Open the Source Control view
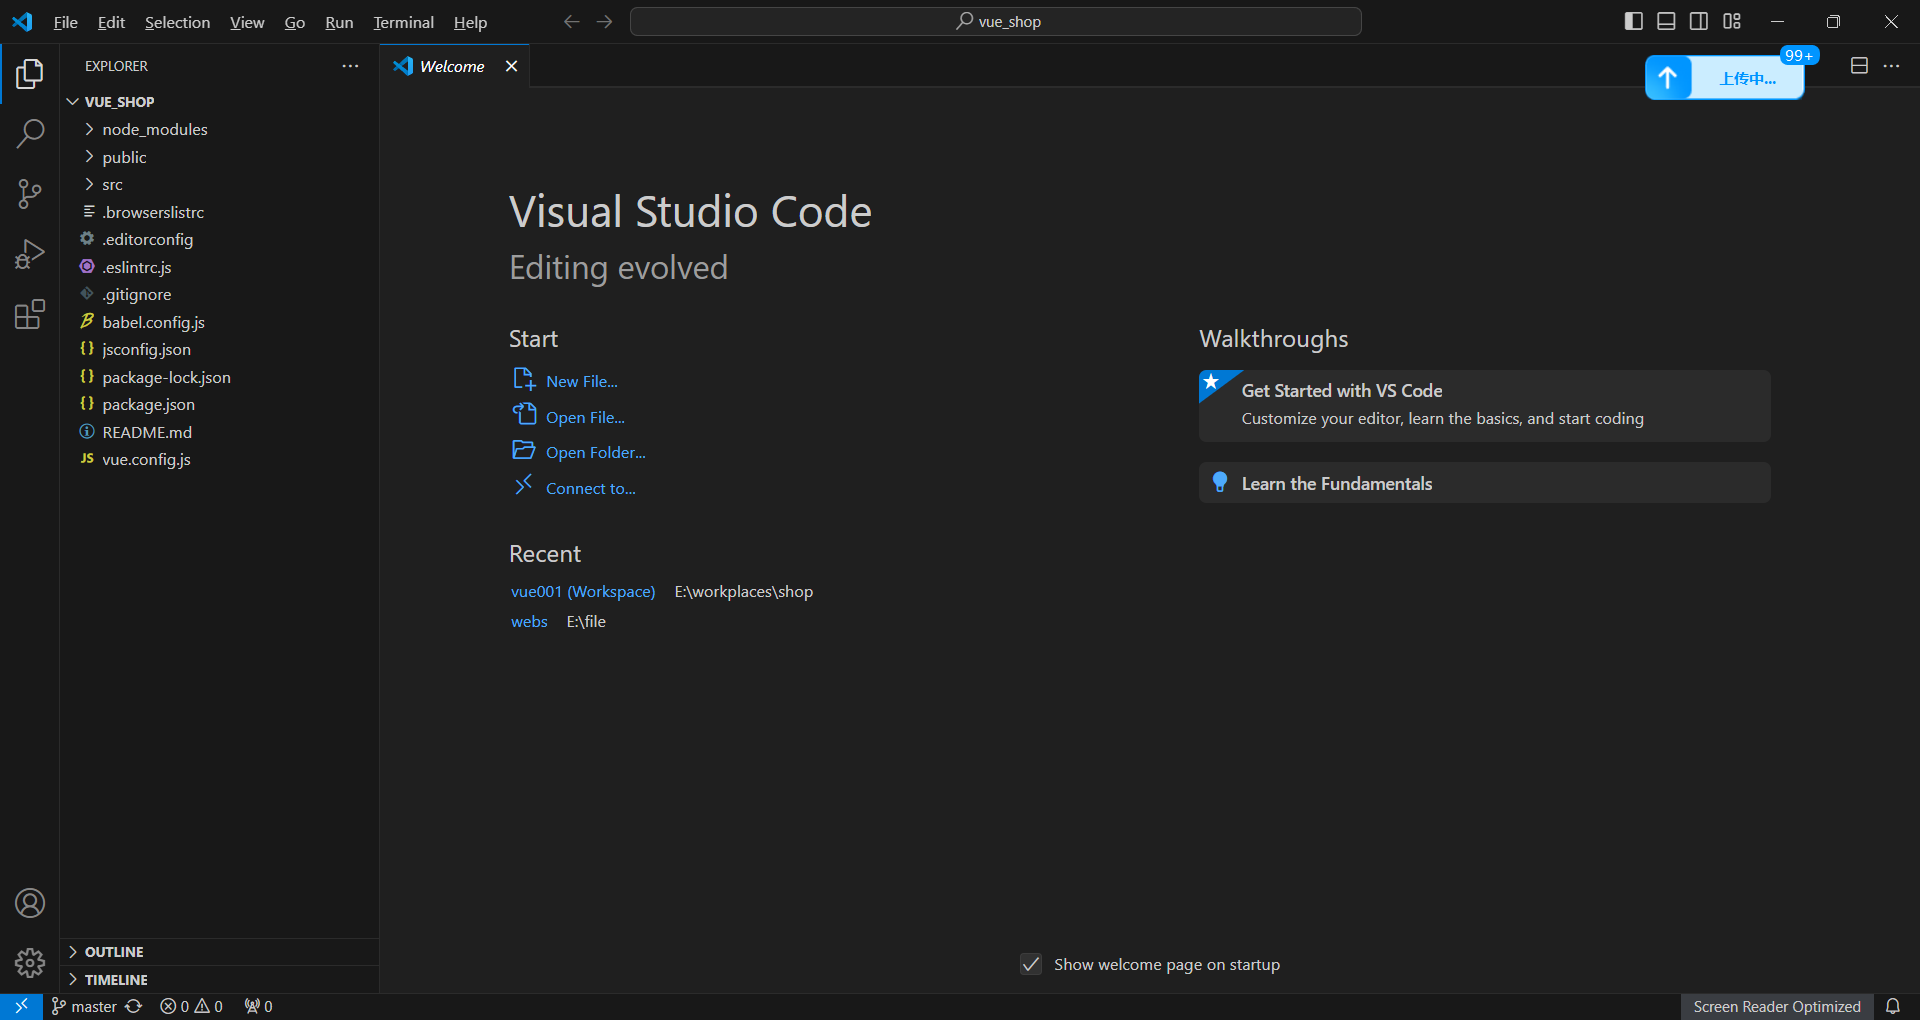 pyautogui.click(x=30, y=194)
